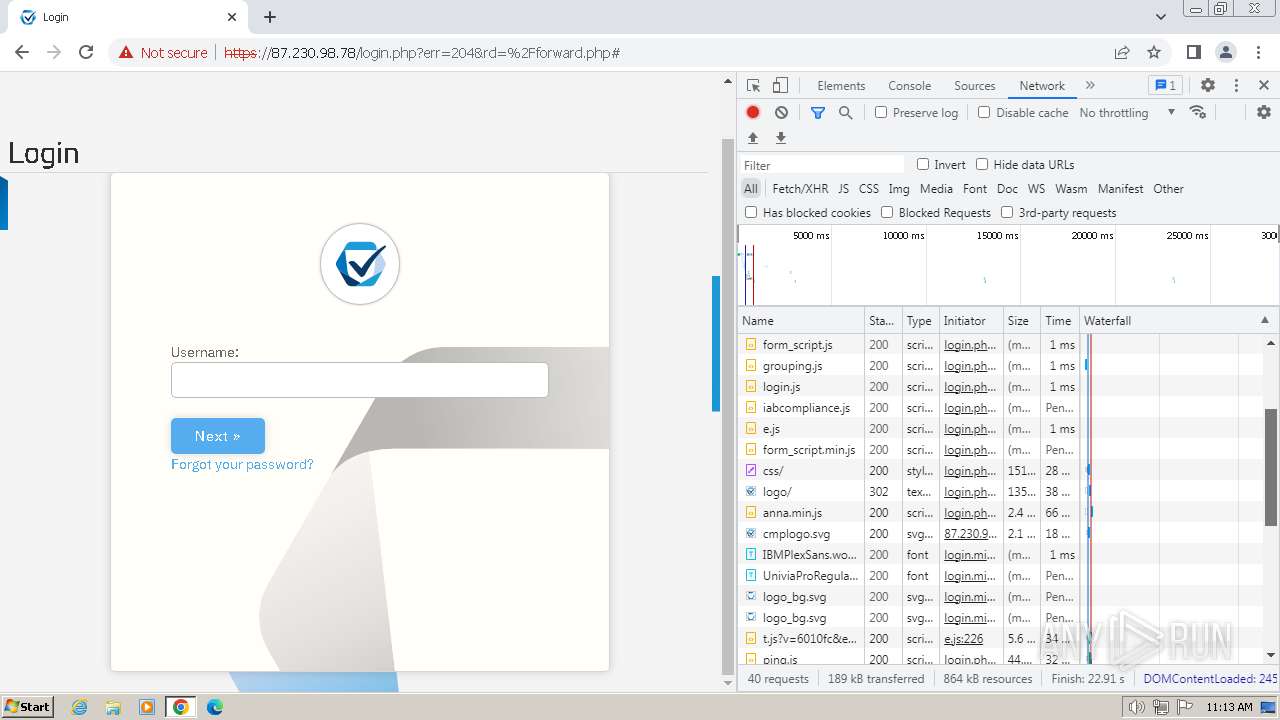The image size is (1280, 720).
Task: Open new browser tab
Action: click(x=270, y=17)
